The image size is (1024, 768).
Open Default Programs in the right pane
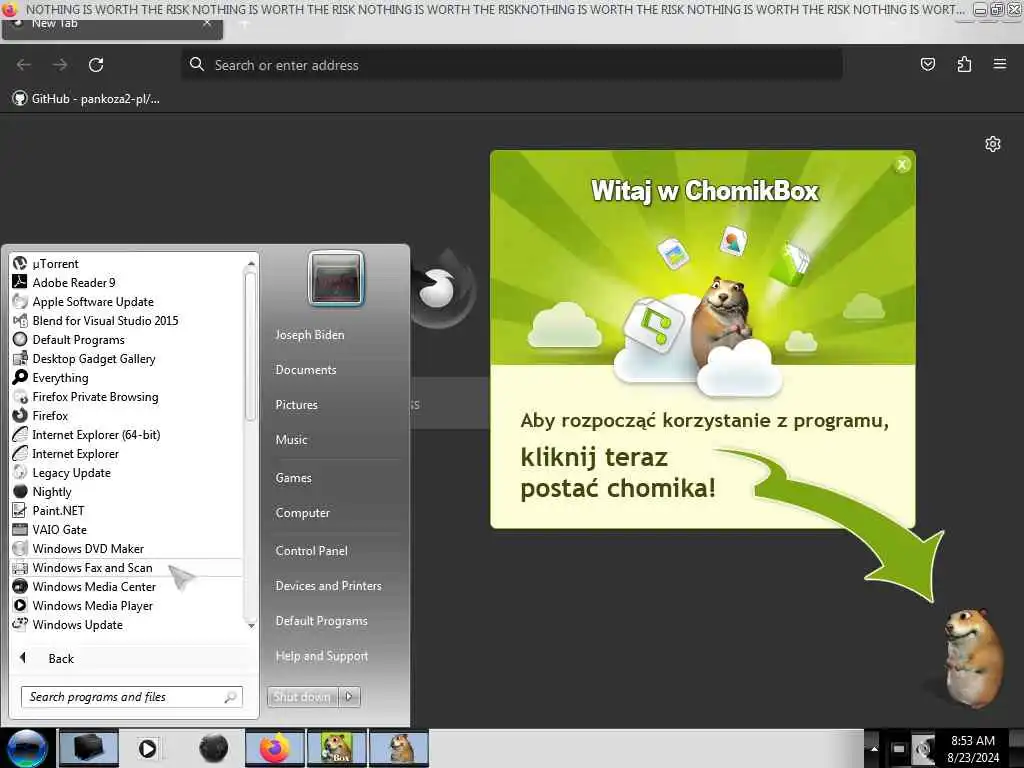coord(321,621)
